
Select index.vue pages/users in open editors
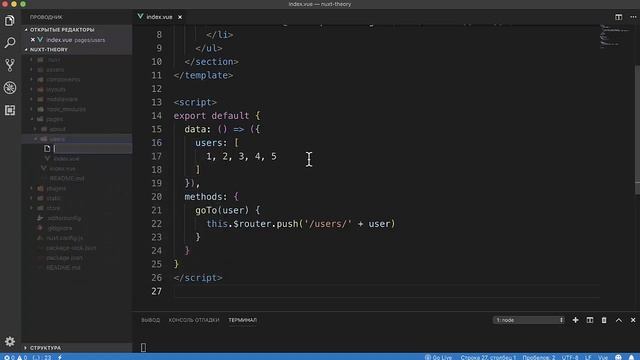pos(76,40)
